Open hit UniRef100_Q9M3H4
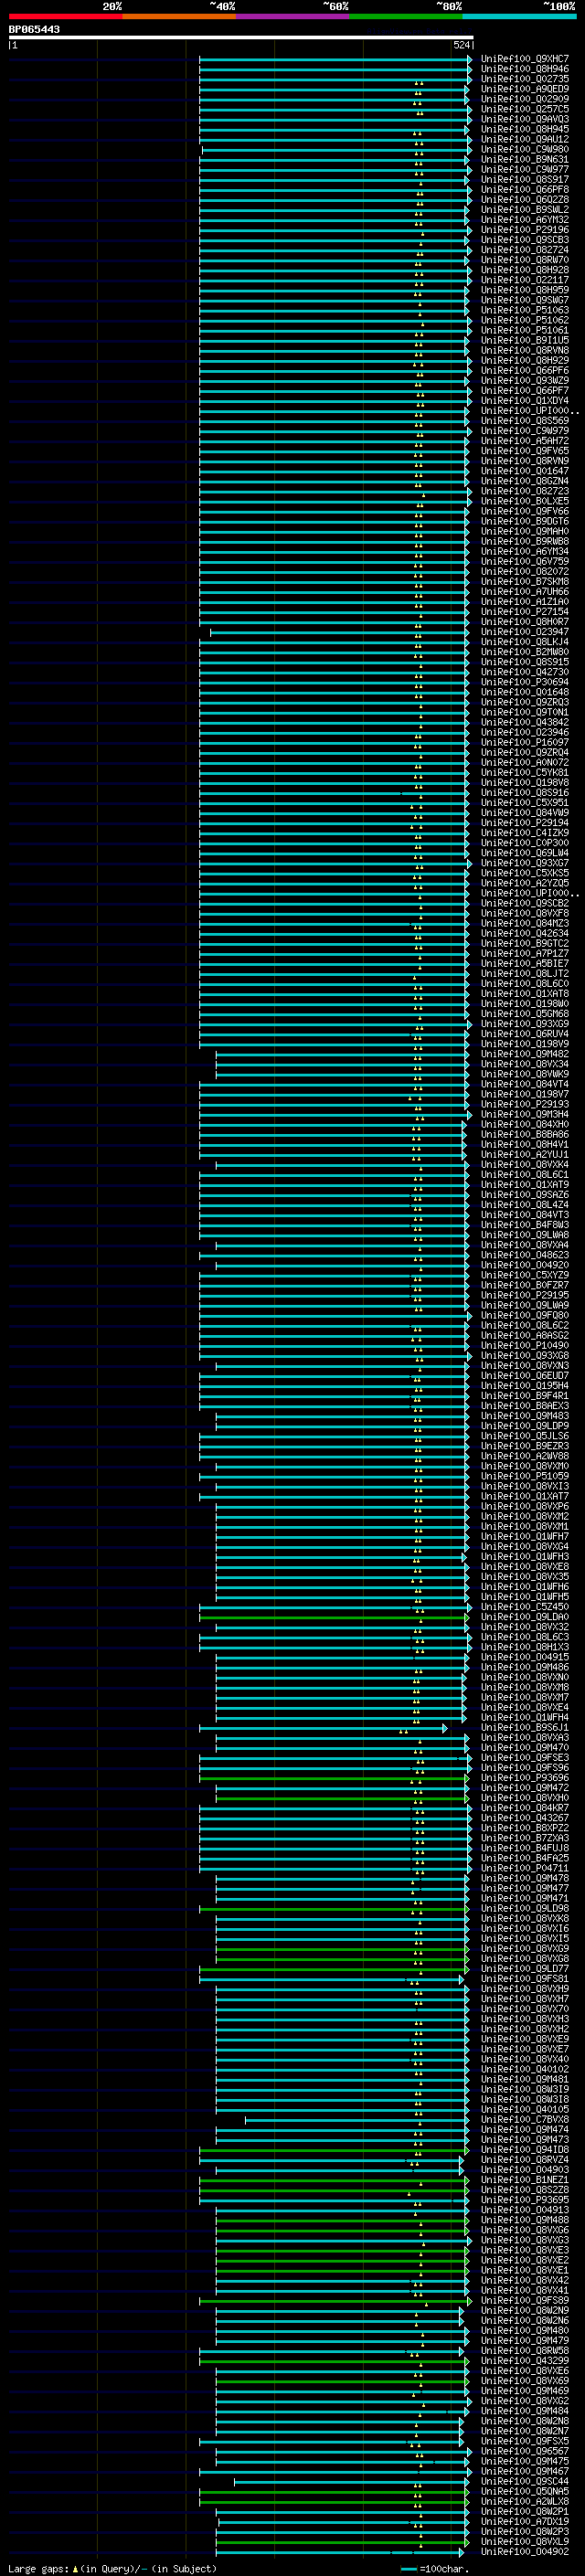Screen dimensions: 585x2576 pyautogui.click(x=525, y=1114)
